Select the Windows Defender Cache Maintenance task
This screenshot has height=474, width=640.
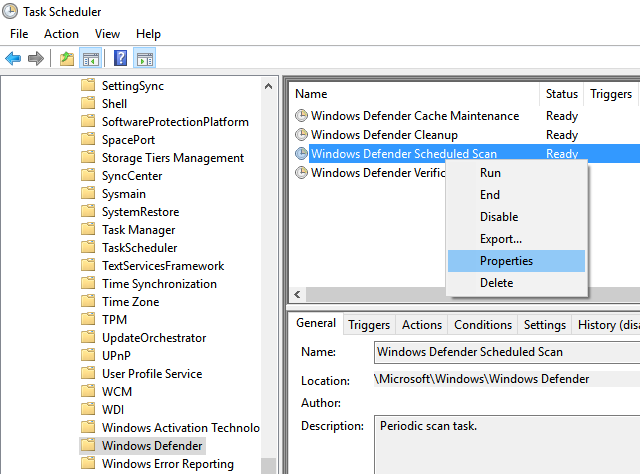[415, 116]
